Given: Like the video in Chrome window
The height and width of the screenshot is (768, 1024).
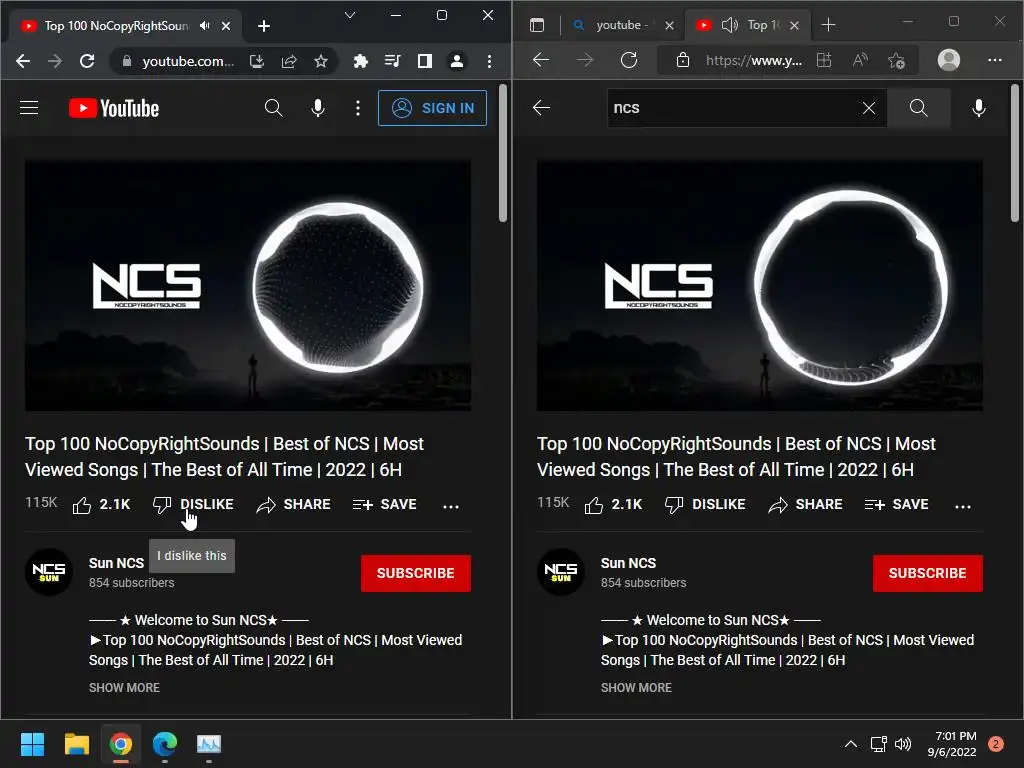Looking at the screenshot, I should (x=101, y=505).
